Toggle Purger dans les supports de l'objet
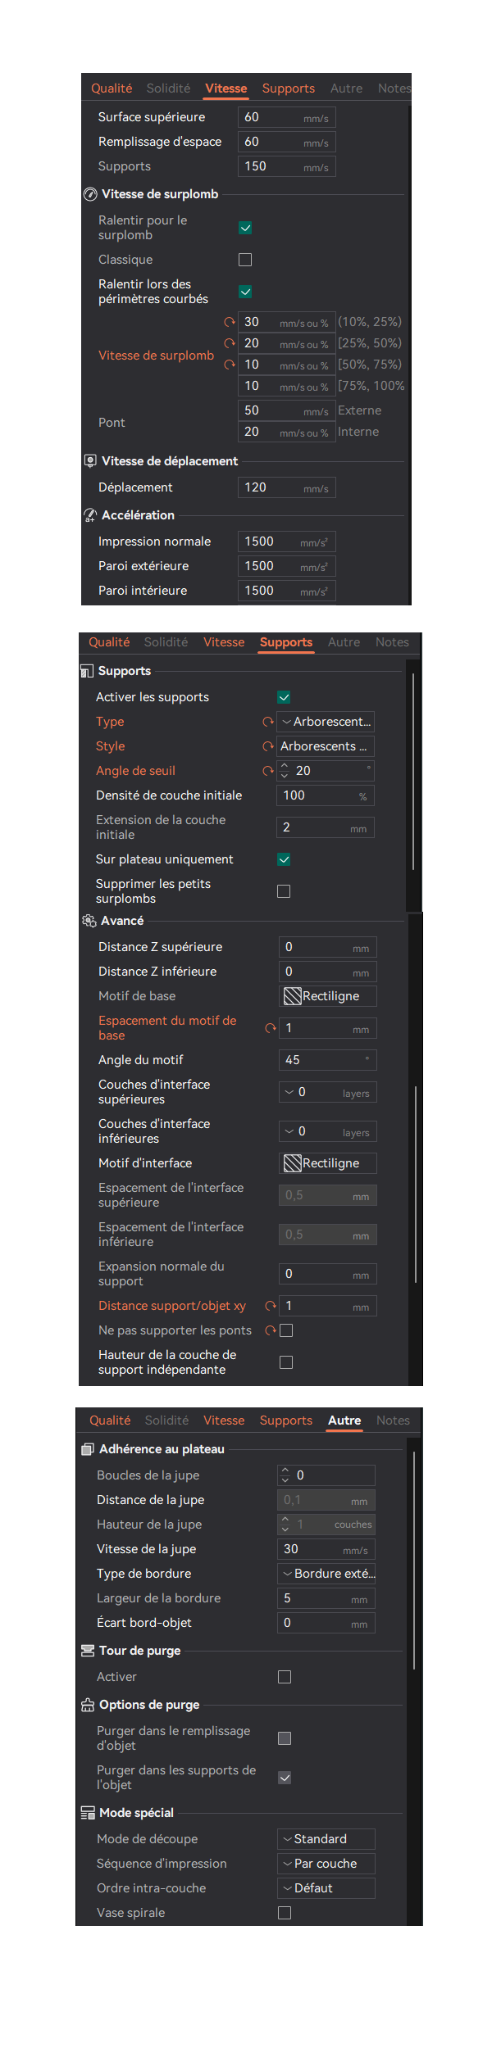 point(284,1777)
